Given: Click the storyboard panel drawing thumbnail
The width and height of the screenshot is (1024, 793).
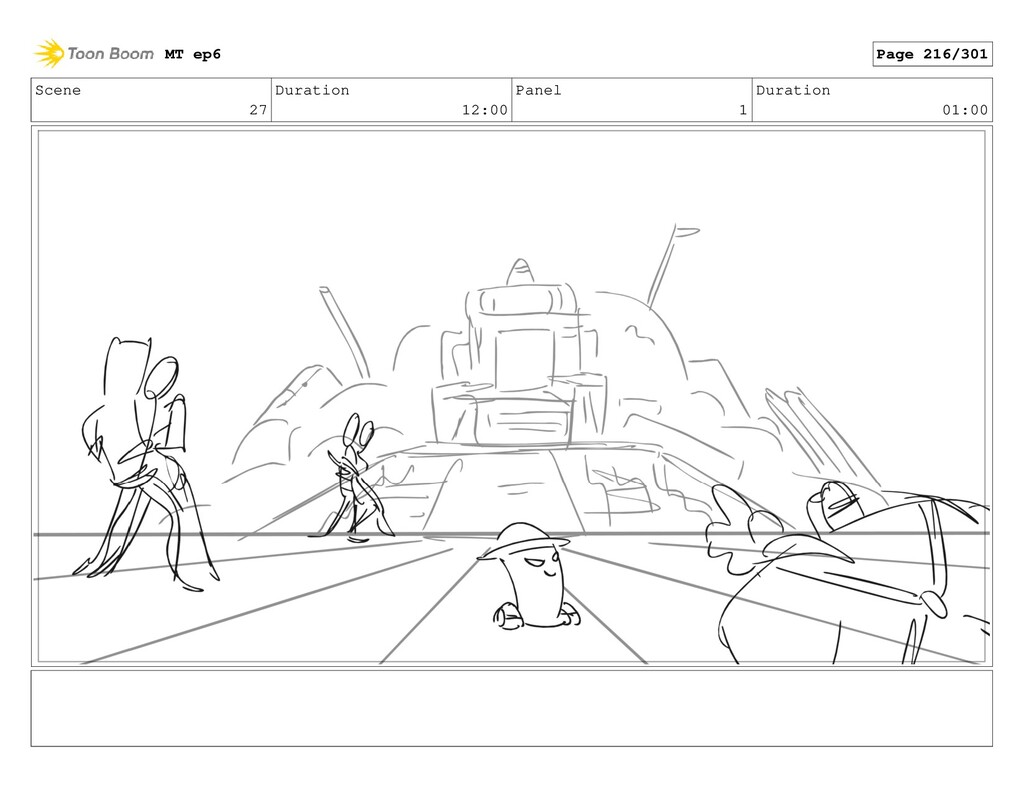Looking at the screenshot, I should point(511,396).
